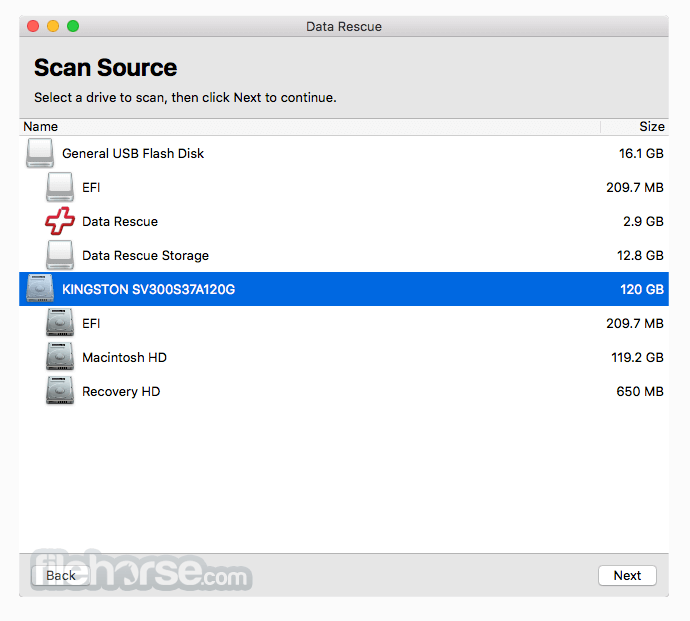Select the Recovery HD volume name

[x=121, y=391]
